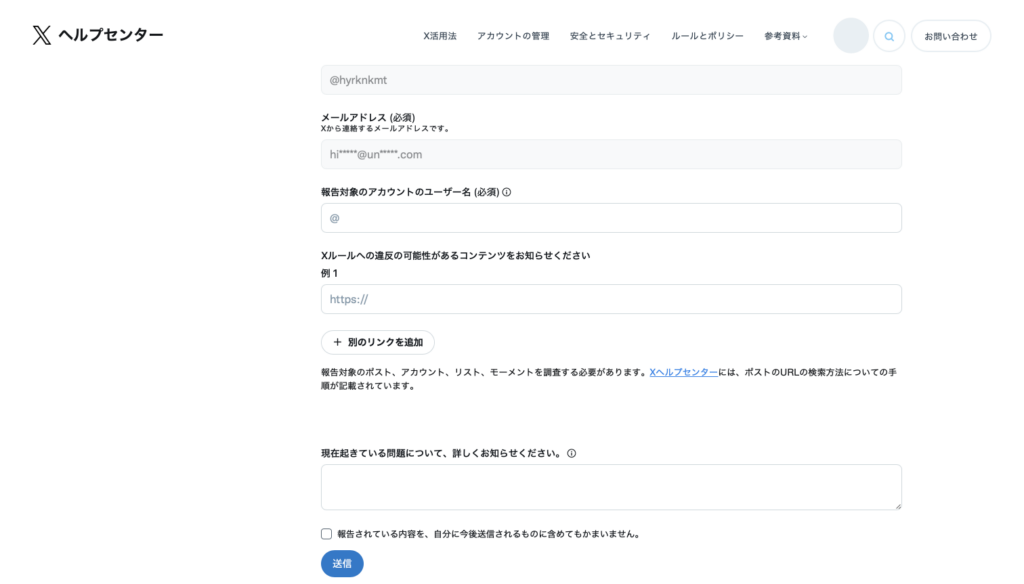Viewport: 1024px width, 584px height.
Task: Click the 例 1 https:// URL field
Action: click(x=611, y=299)
